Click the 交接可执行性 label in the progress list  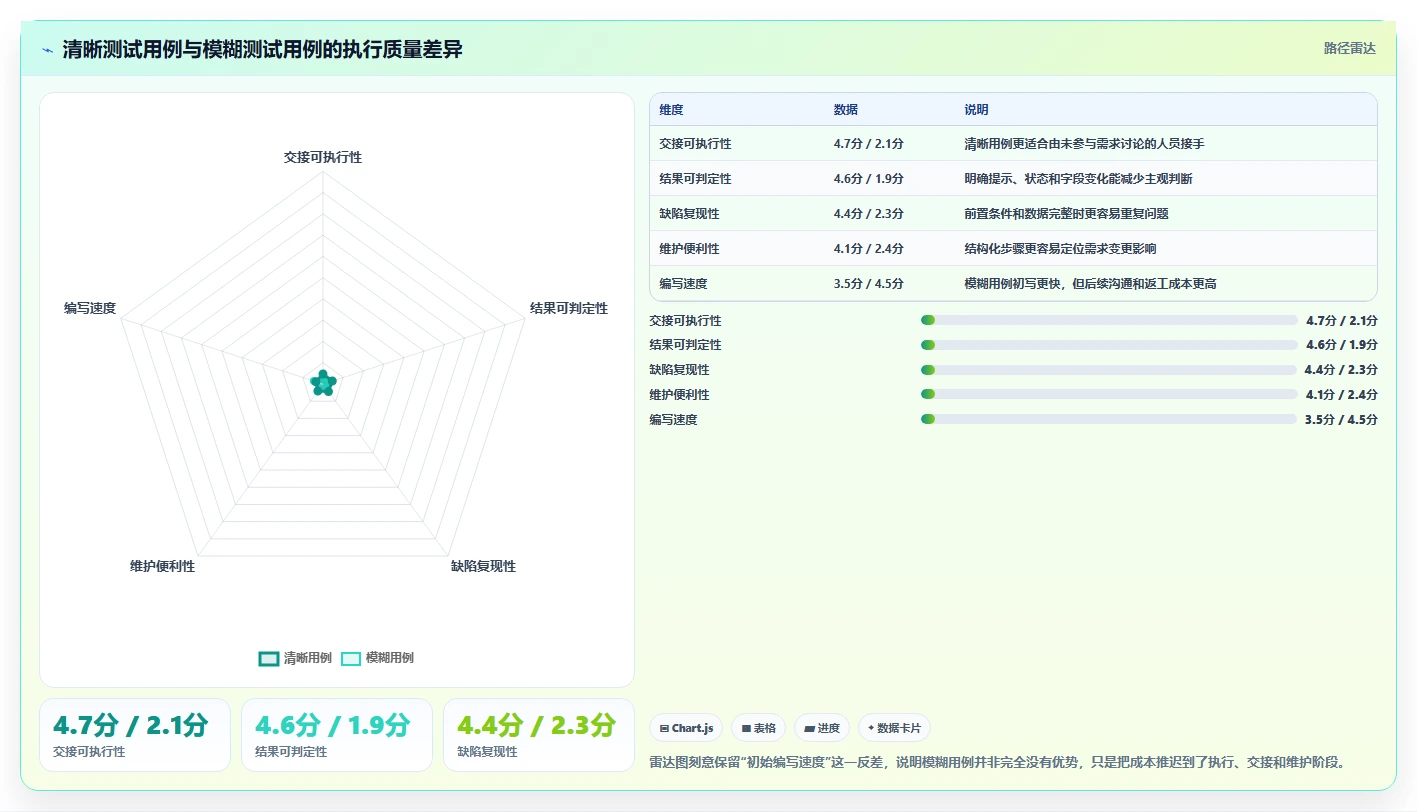click(x=685, y=321)
